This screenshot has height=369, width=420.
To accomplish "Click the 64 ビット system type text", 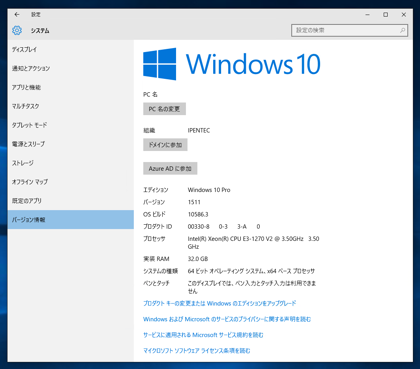I will 251,271.
